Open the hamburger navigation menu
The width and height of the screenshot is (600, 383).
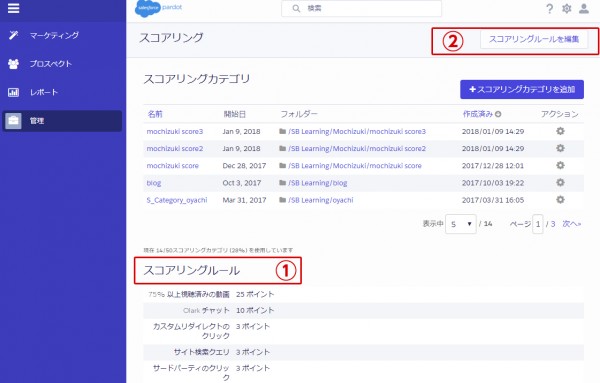13,8
